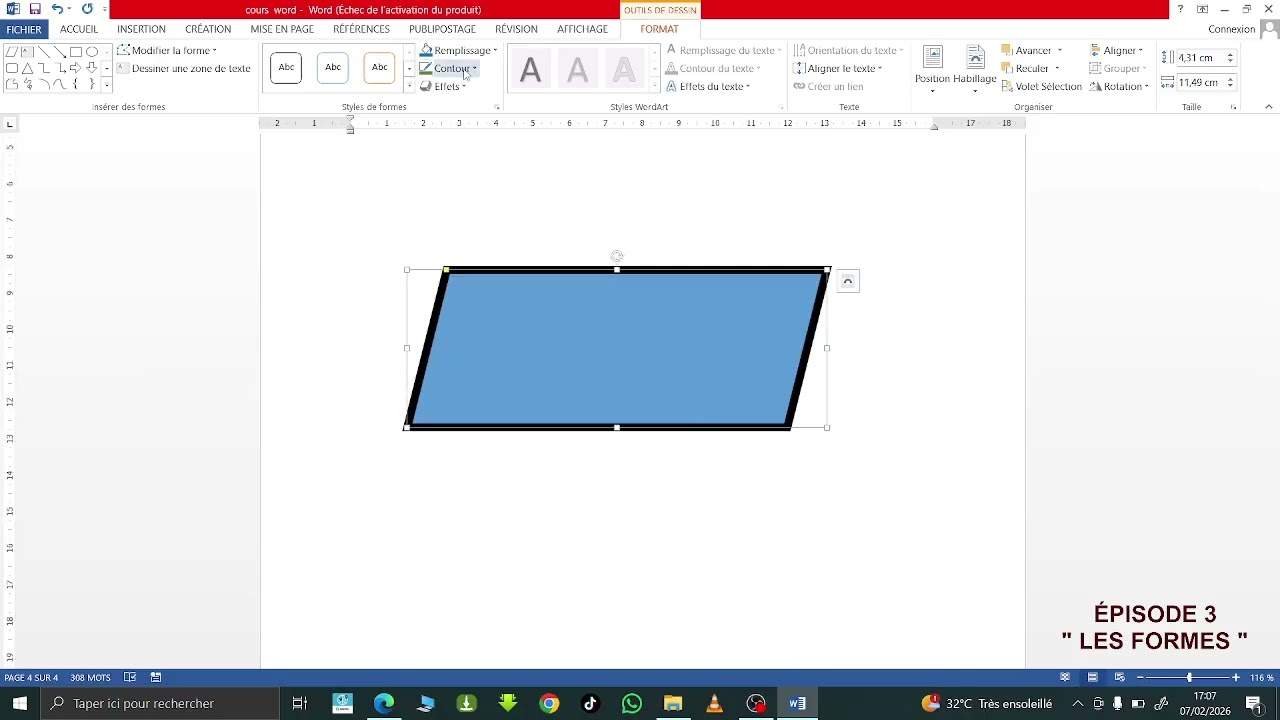Open the Effets shape effects dropdown

(x=443, y=86)
